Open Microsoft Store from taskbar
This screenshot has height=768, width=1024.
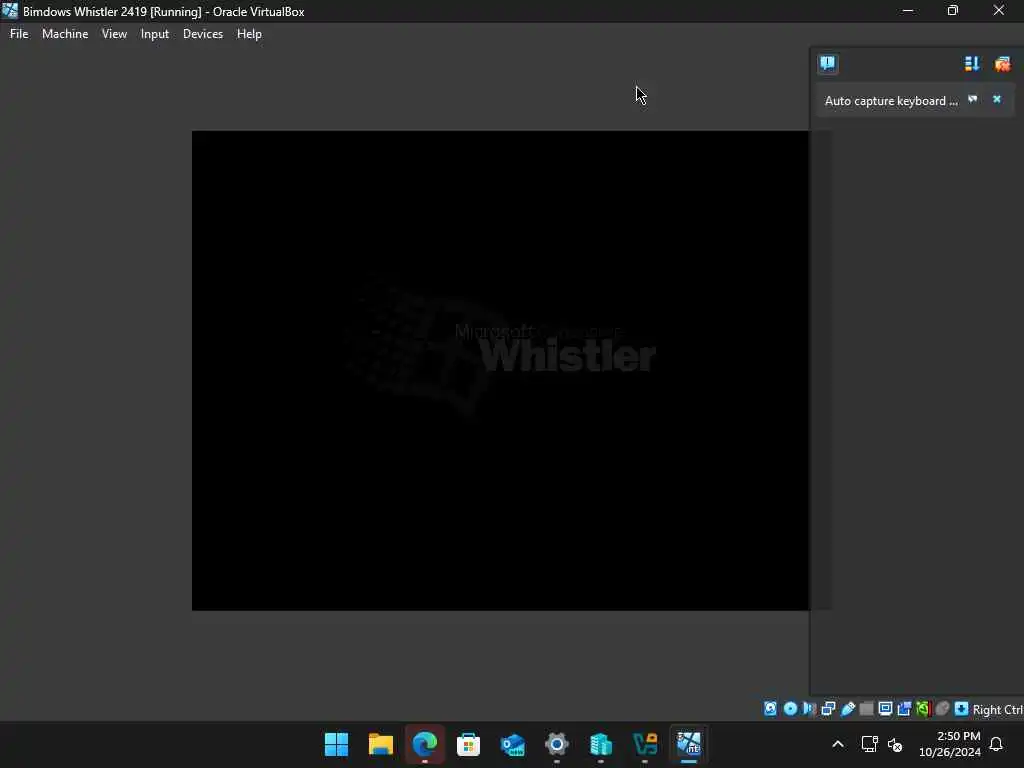(468, 744)
